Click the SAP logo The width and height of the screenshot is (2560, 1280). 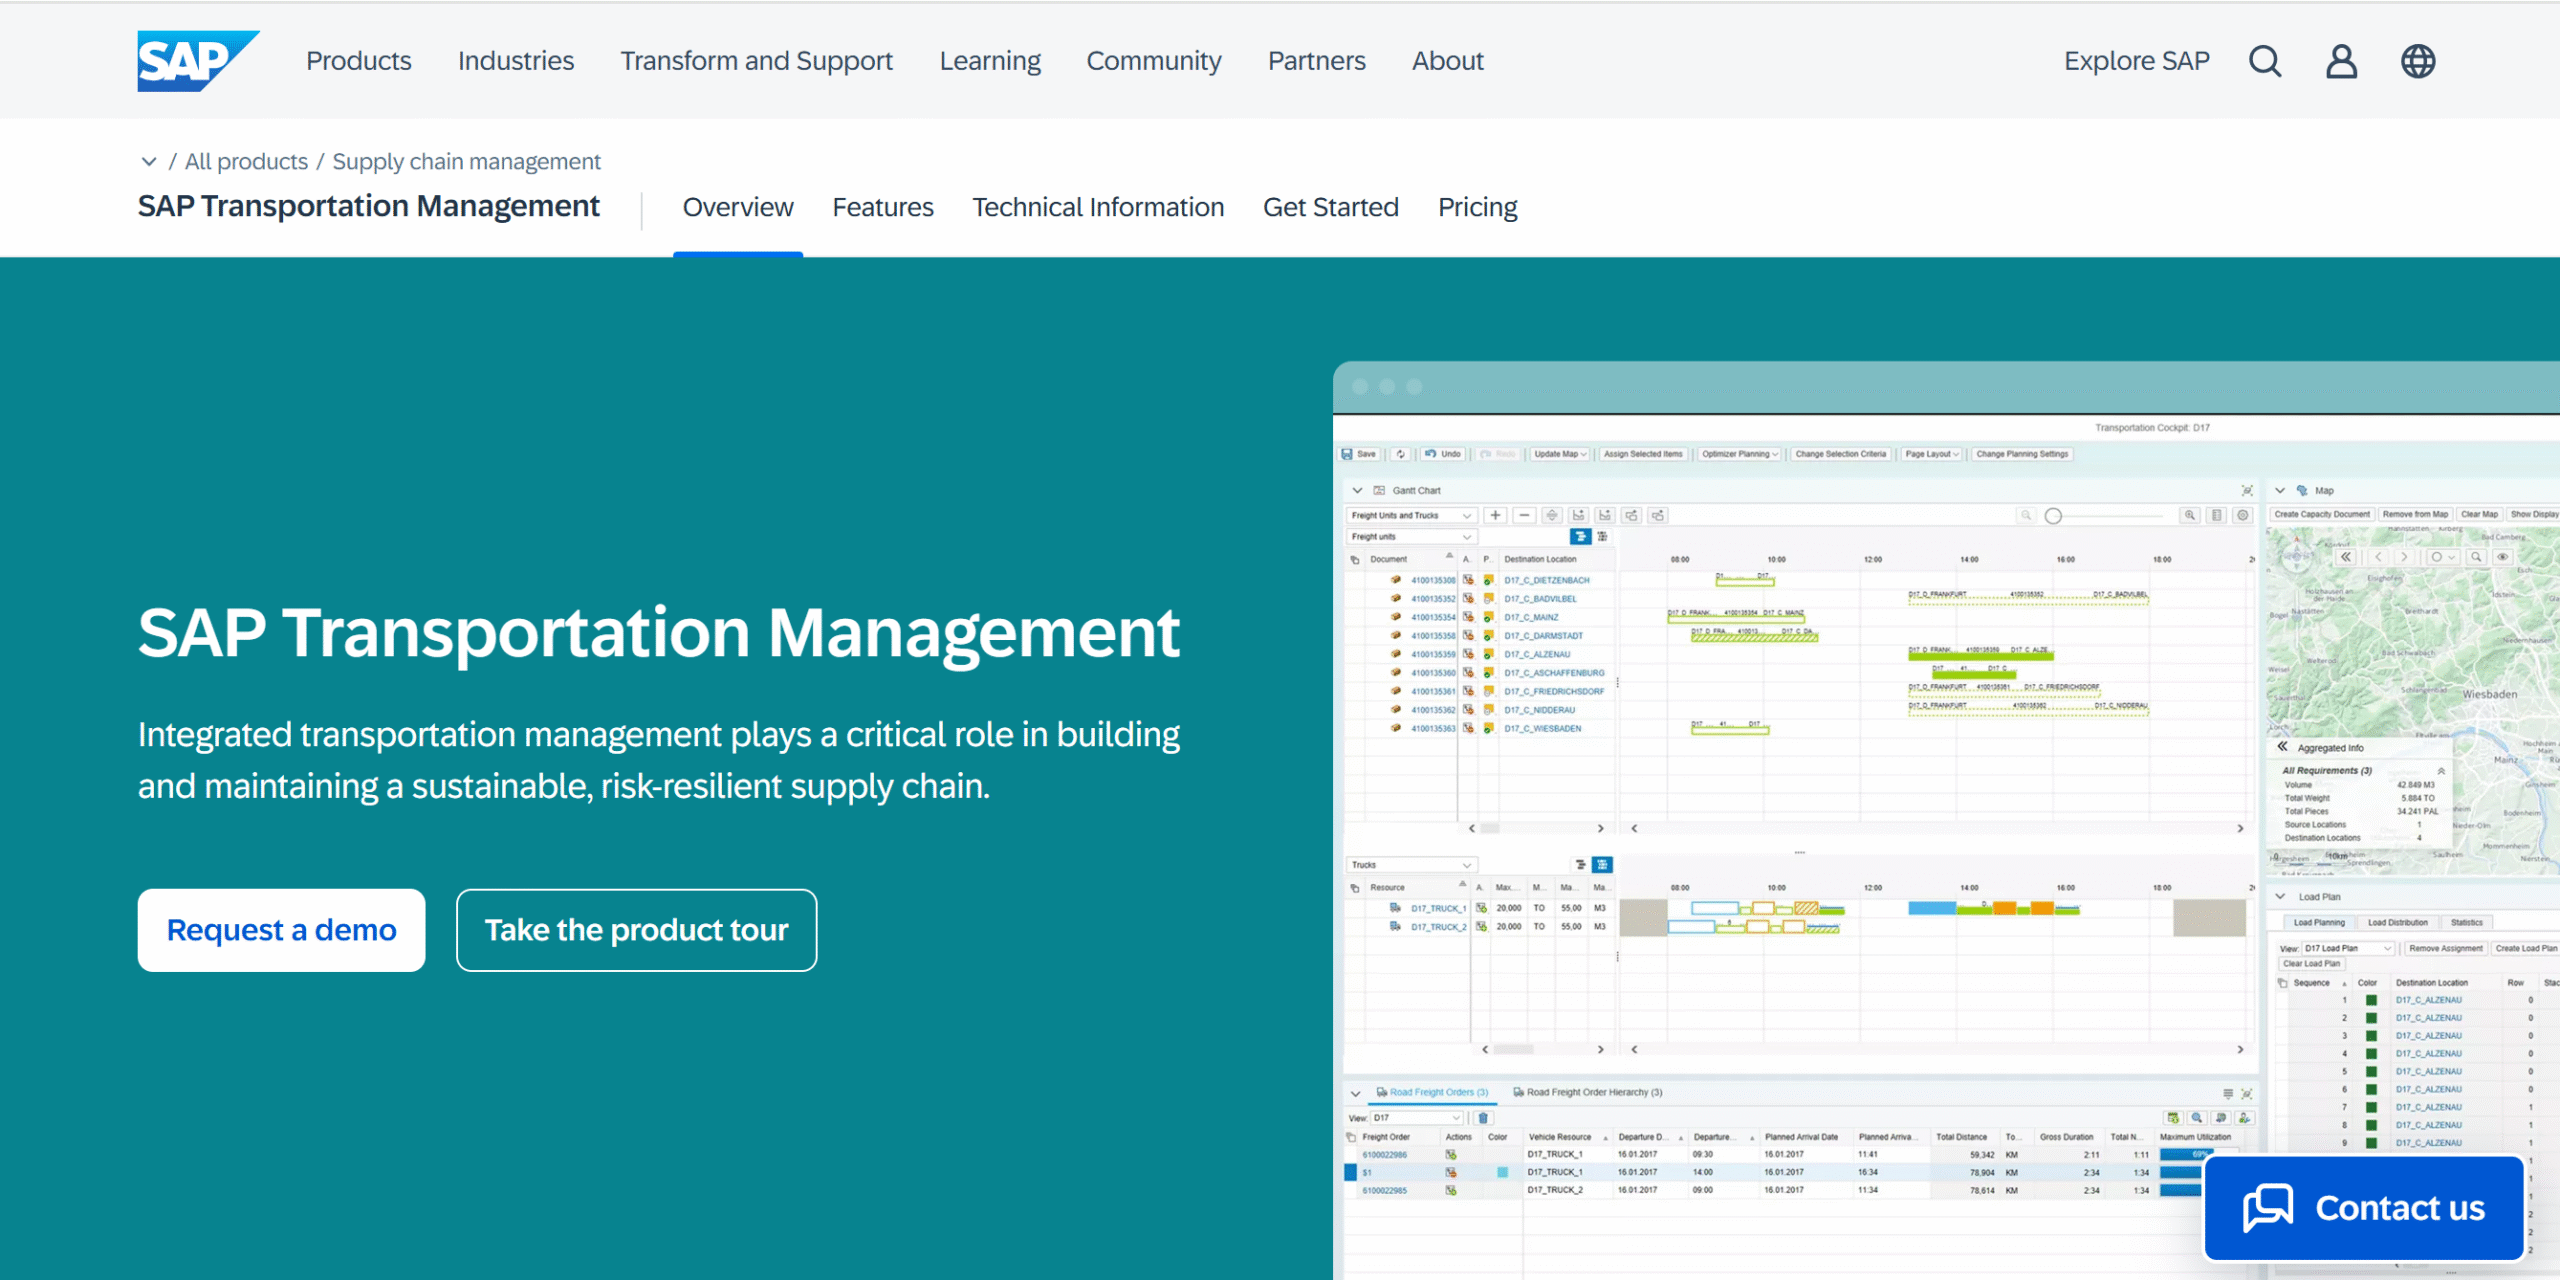tap(198, 61)
